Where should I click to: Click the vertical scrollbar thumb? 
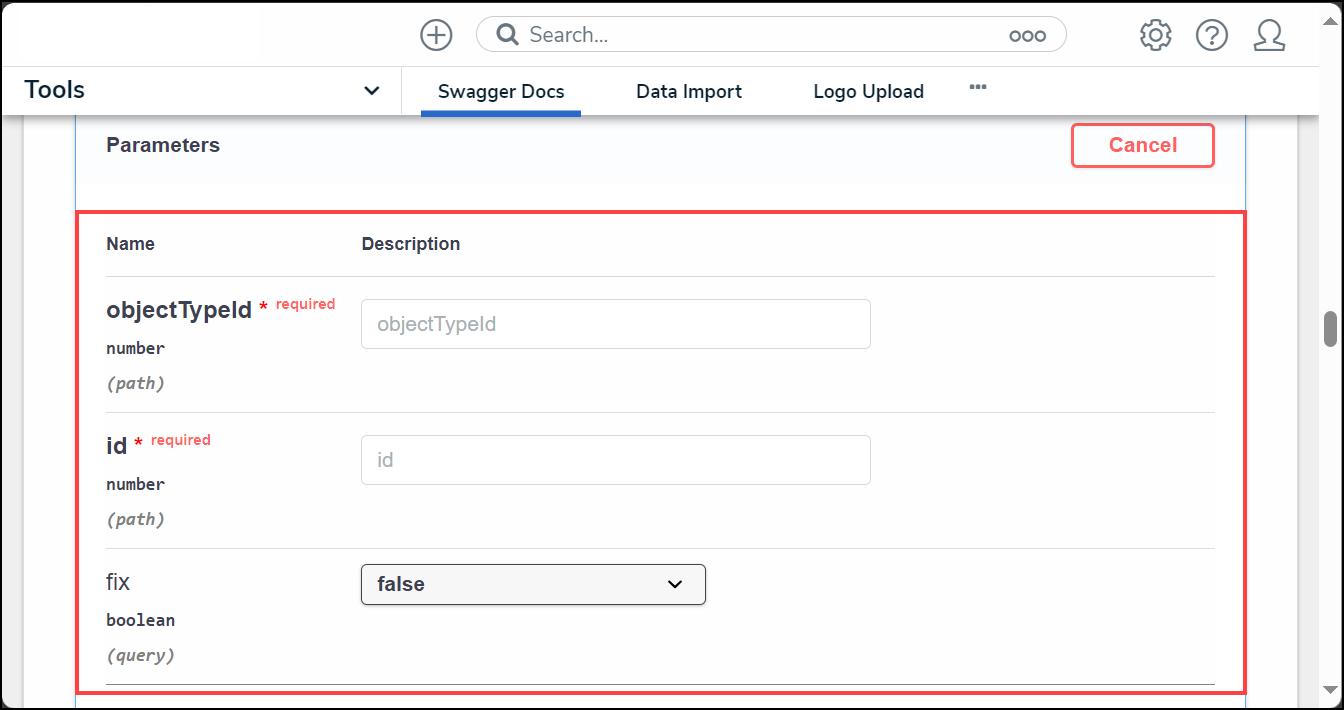(x=1330, y=329)
